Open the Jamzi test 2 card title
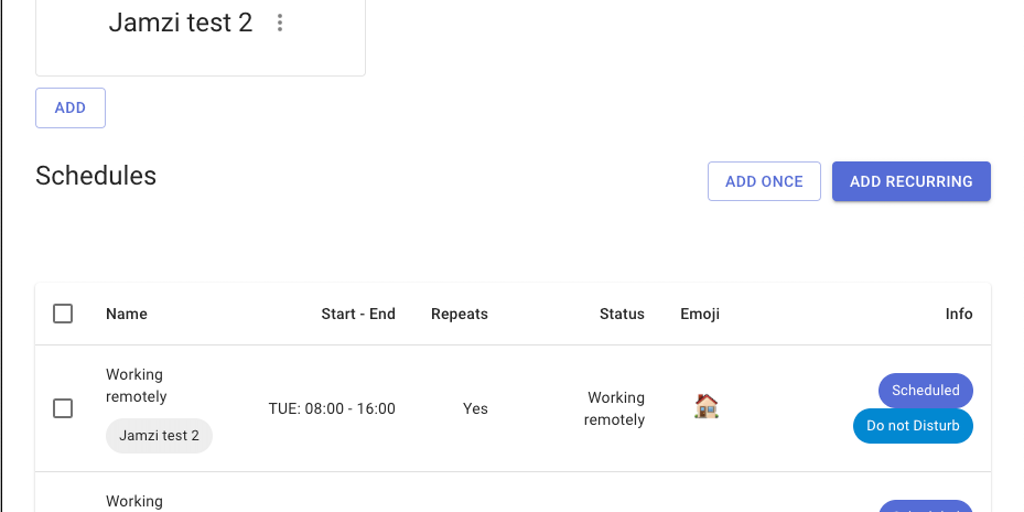The height and width of the screenshot is (512, 1024). [181, 23]
